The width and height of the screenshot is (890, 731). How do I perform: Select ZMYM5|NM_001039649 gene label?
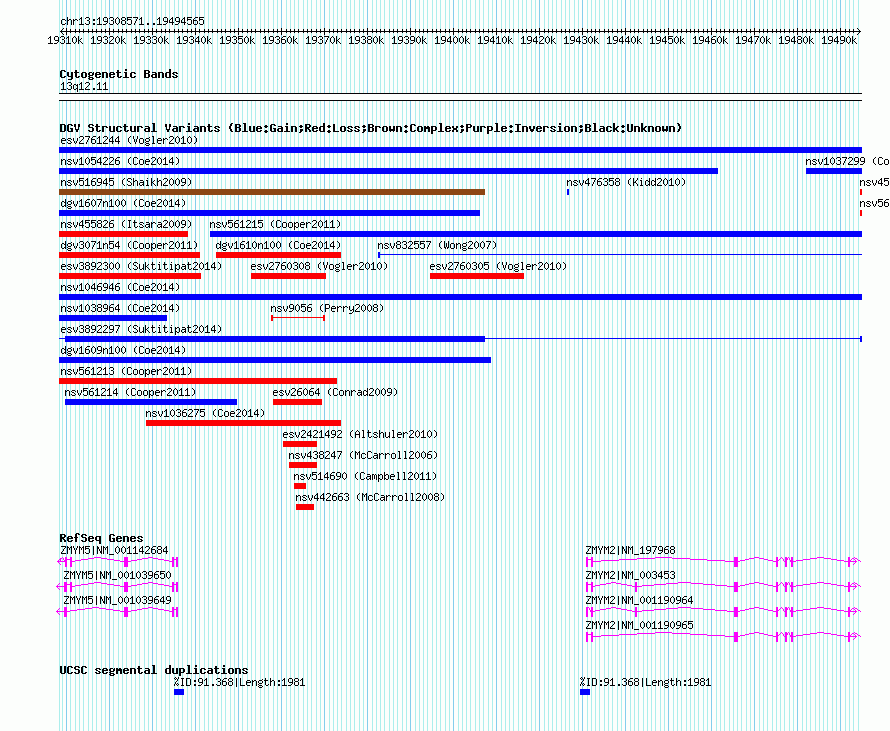(117, 600)
